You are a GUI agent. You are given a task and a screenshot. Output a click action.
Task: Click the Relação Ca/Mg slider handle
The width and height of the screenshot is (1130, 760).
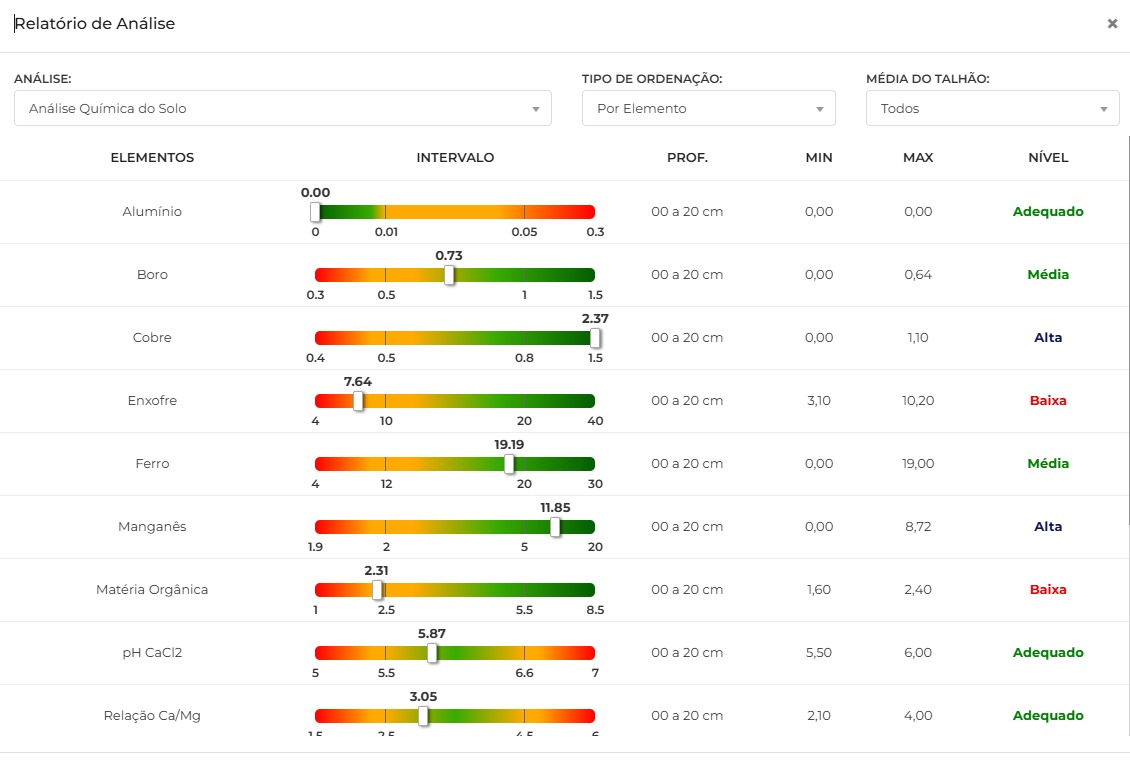(423, 716)
